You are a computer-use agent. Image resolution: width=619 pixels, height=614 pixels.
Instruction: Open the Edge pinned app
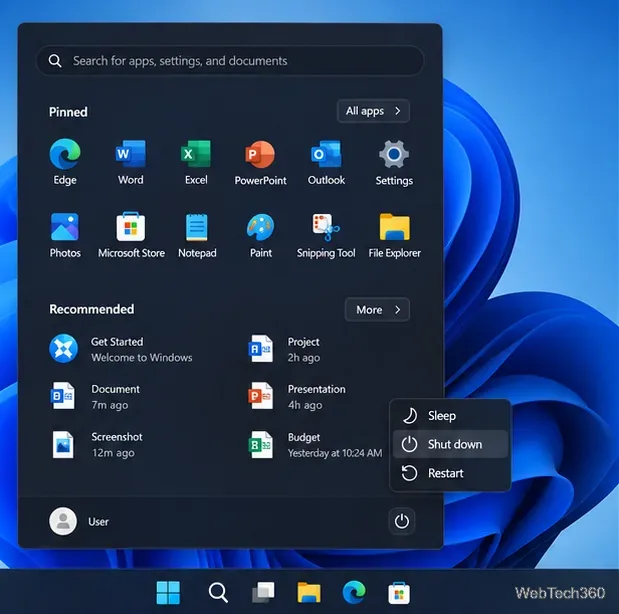(65, 161)
